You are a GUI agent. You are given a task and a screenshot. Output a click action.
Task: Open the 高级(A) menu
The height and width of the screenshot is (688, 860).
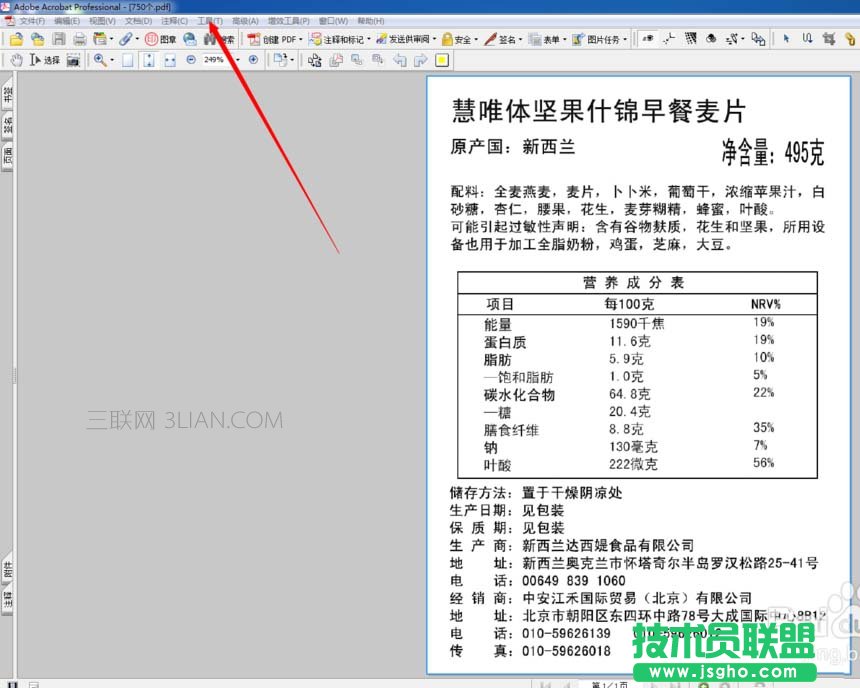pyautogui.click(x=245, y=21)
